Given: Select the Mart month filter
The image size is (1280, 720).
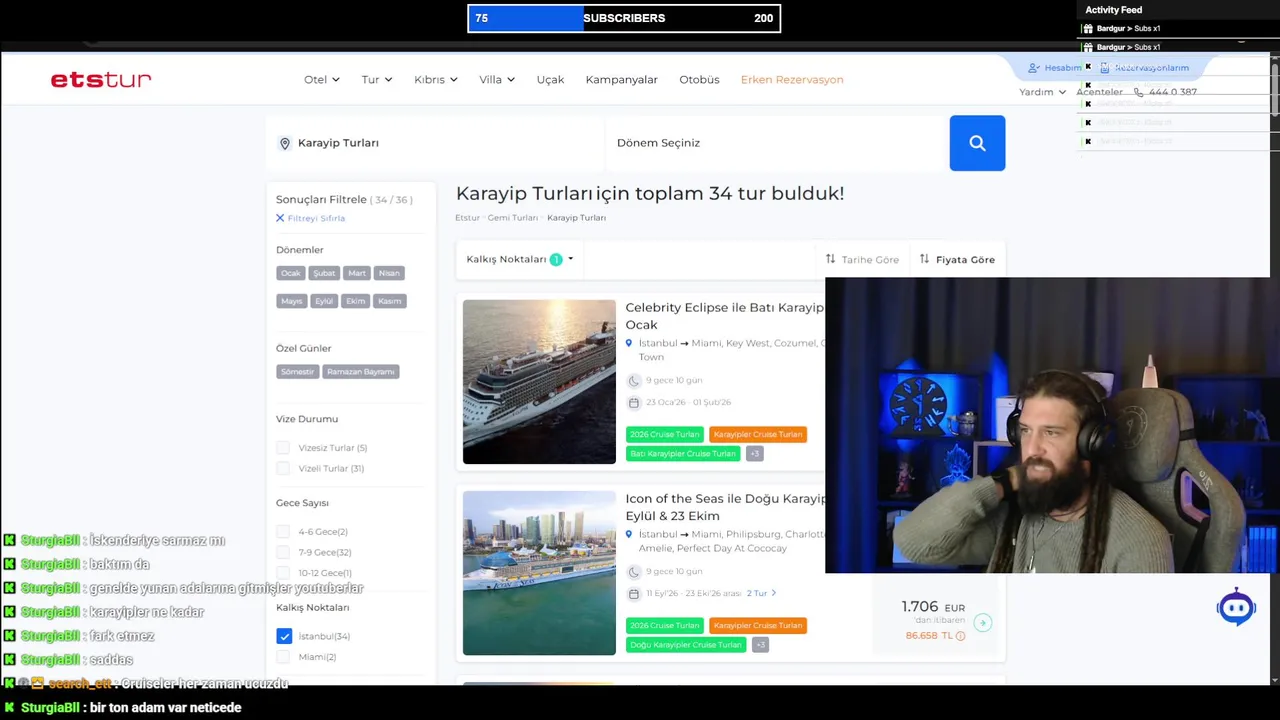Looking at the screenshot, I should 357,273.
